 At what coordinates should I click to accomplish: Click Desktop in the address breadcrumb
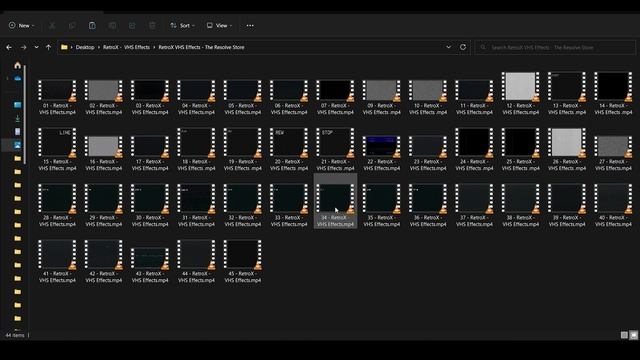85,47
